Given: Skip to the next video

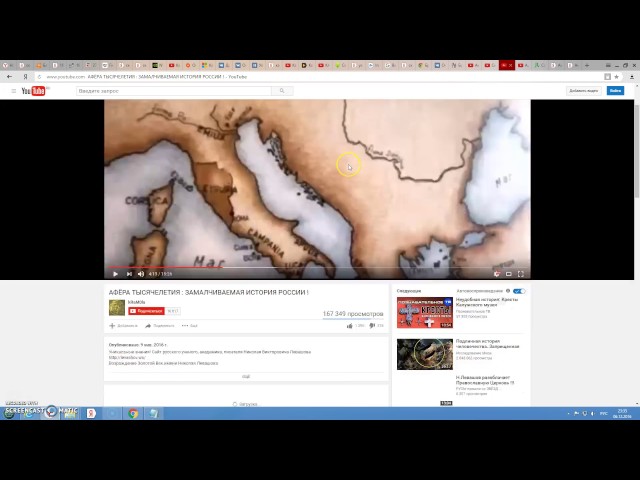Looking at the screenshot, I should pyautogui.click(x=128, y=273).
